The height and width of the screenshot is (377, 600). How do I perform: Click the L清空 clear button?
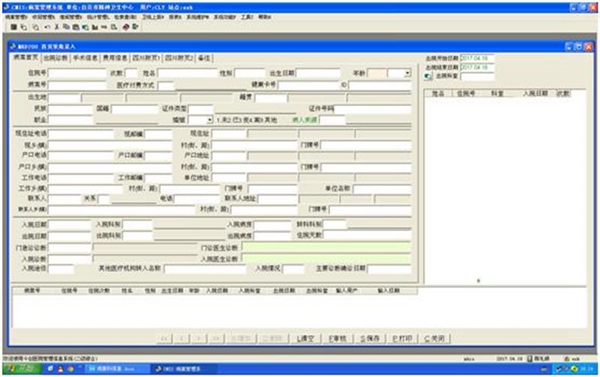tap(305, 338)
